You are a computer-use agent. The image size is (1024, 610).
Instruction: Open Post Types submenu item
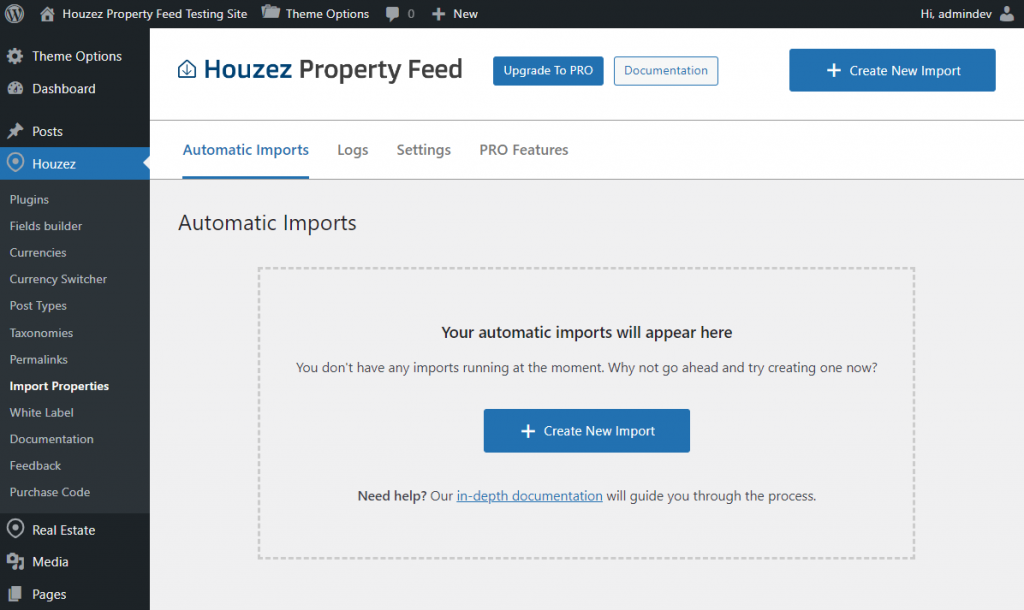pyautogui.click(x=38, y=306)
